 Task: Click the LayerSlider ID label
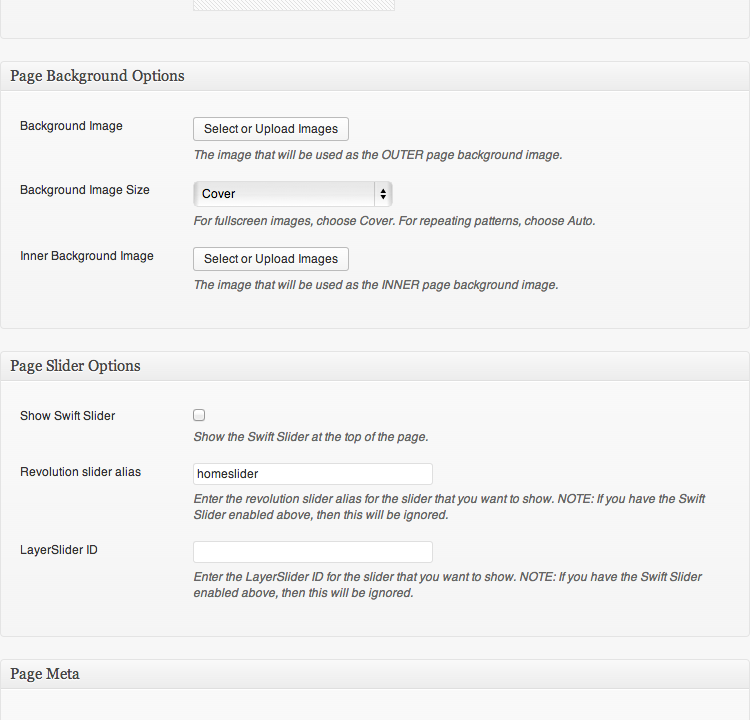[59, 550]
